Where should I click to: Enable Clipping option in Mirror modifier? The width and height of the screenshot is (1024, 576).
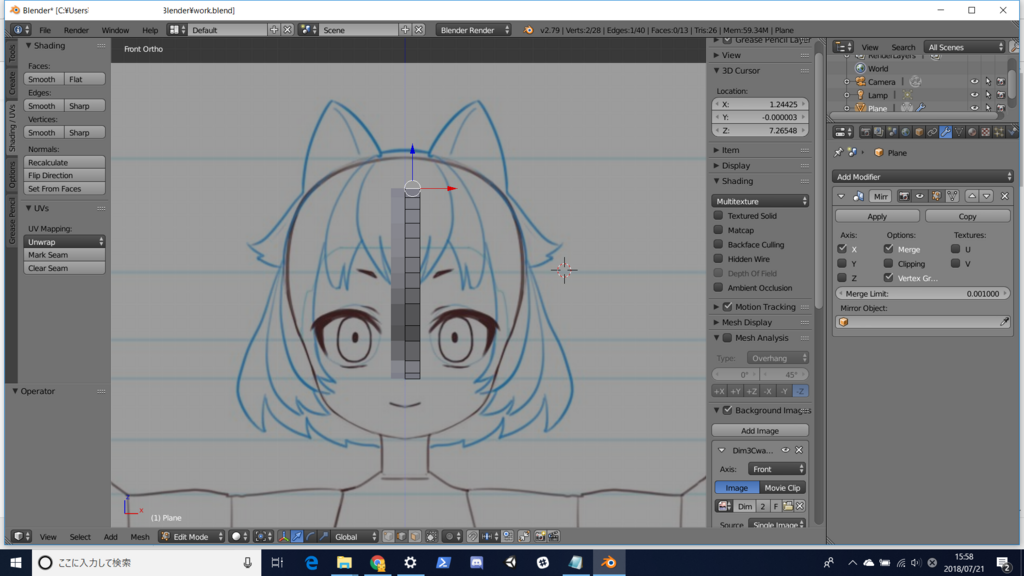coord(887,263)
